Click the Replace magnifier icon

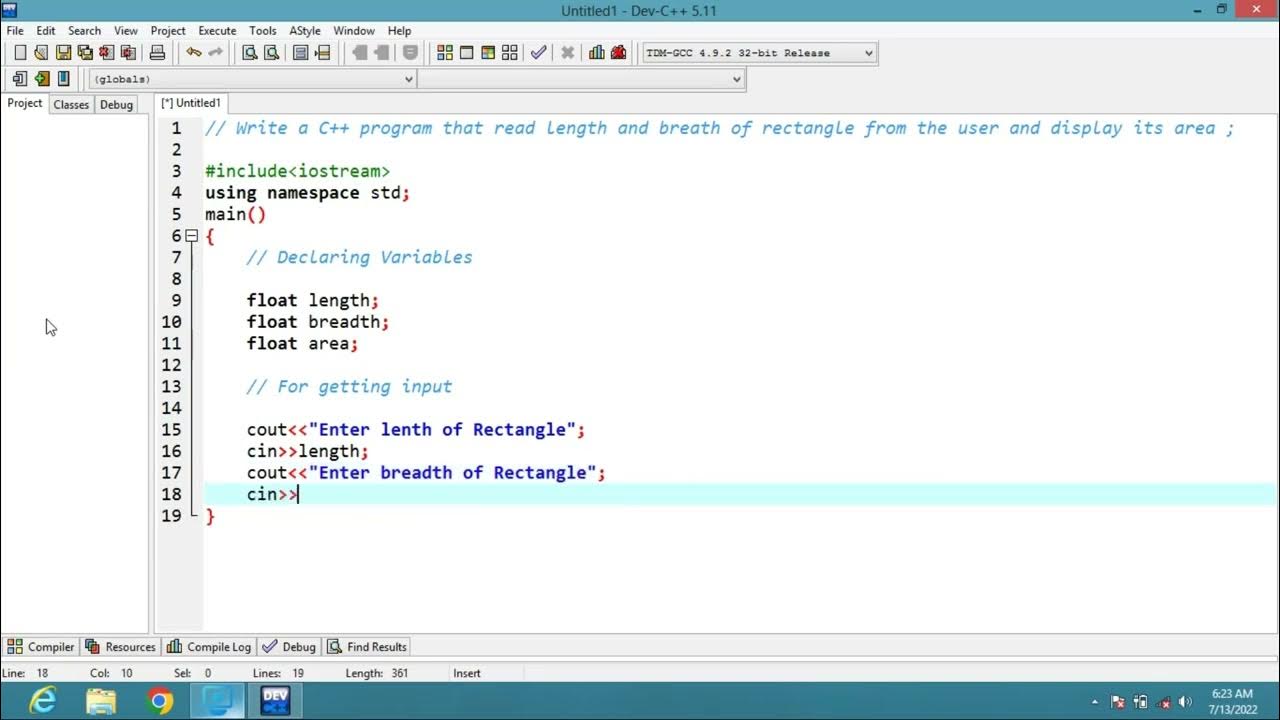coord(271,53)
